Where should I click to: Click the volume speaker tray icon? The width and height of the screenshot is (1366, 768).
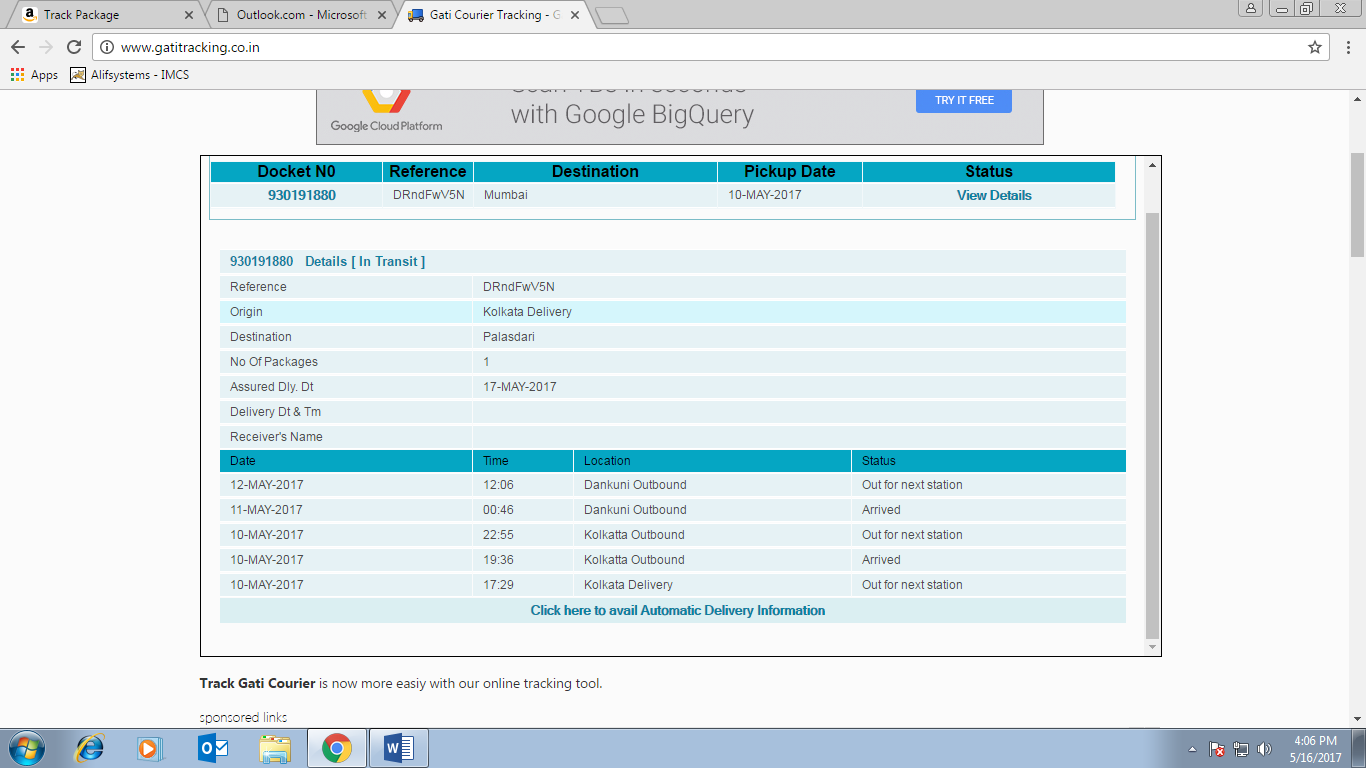tap(1264, 749)
